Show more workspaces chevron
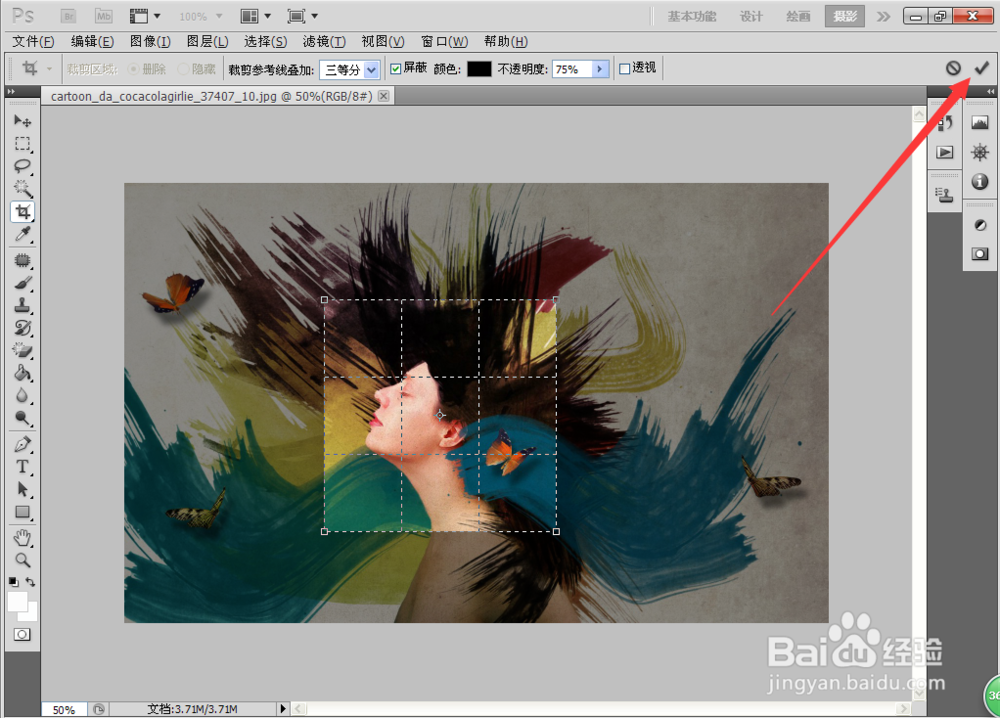Image resolution: width=1000 pixels, height=718 pixels. click(x=883, y=17)
